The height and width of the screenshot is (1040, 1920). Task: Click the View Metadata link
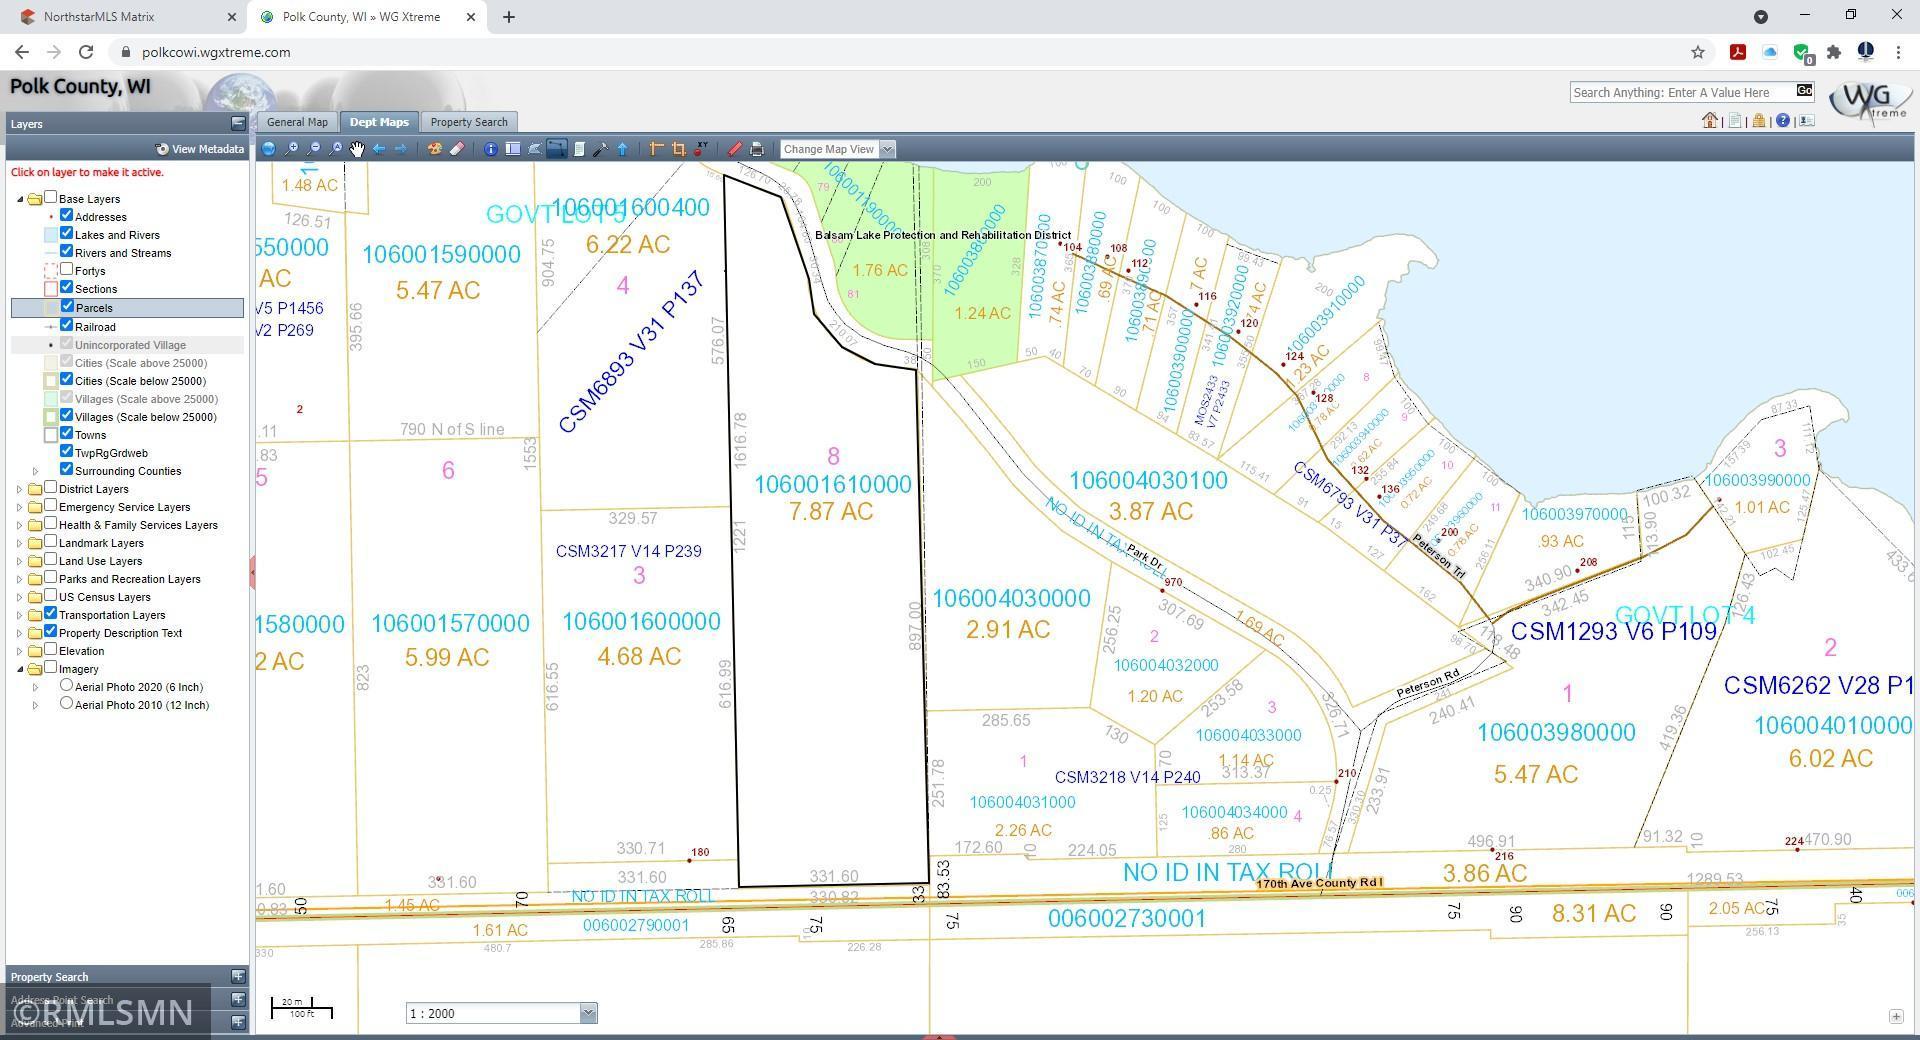pyautogui.click(x=200, y=149)
